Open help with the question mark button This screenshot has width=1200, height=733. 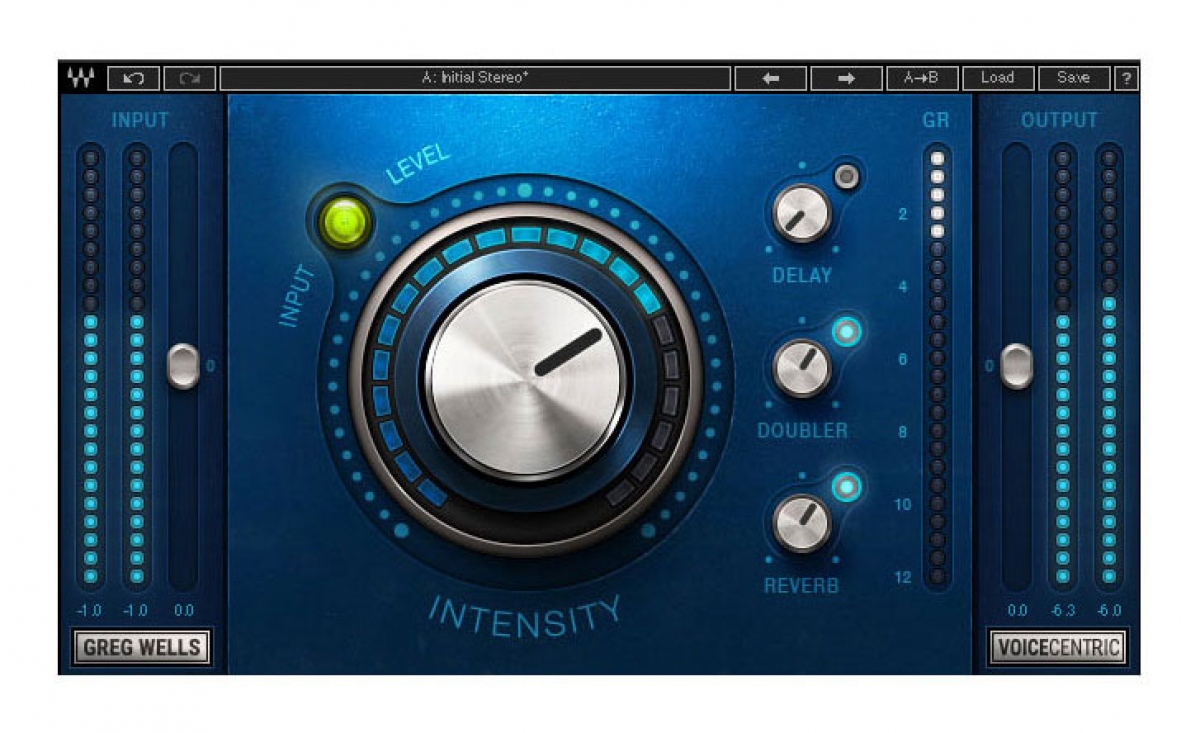[1126, 78]
